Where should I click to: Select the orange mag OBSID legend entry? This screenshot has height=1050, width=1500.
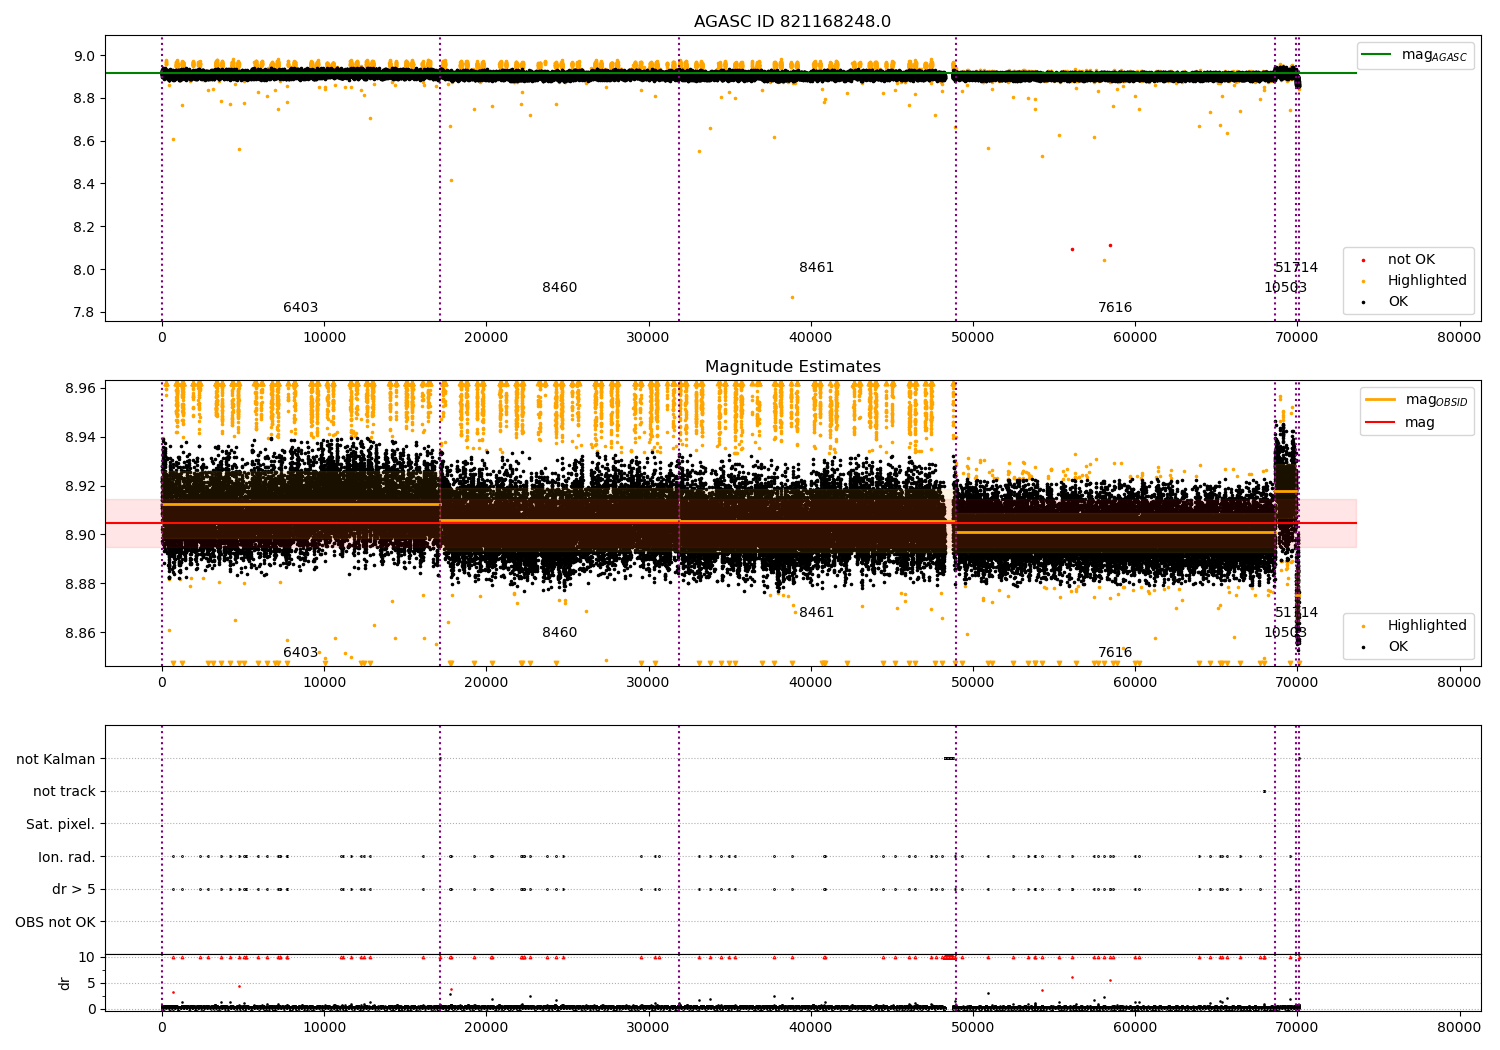tap(1418, 400)
